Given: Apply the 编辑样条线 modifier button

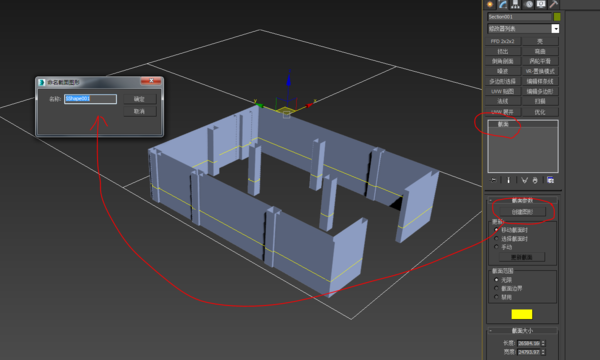Looking at the screenshot, I should click(540, 81).
